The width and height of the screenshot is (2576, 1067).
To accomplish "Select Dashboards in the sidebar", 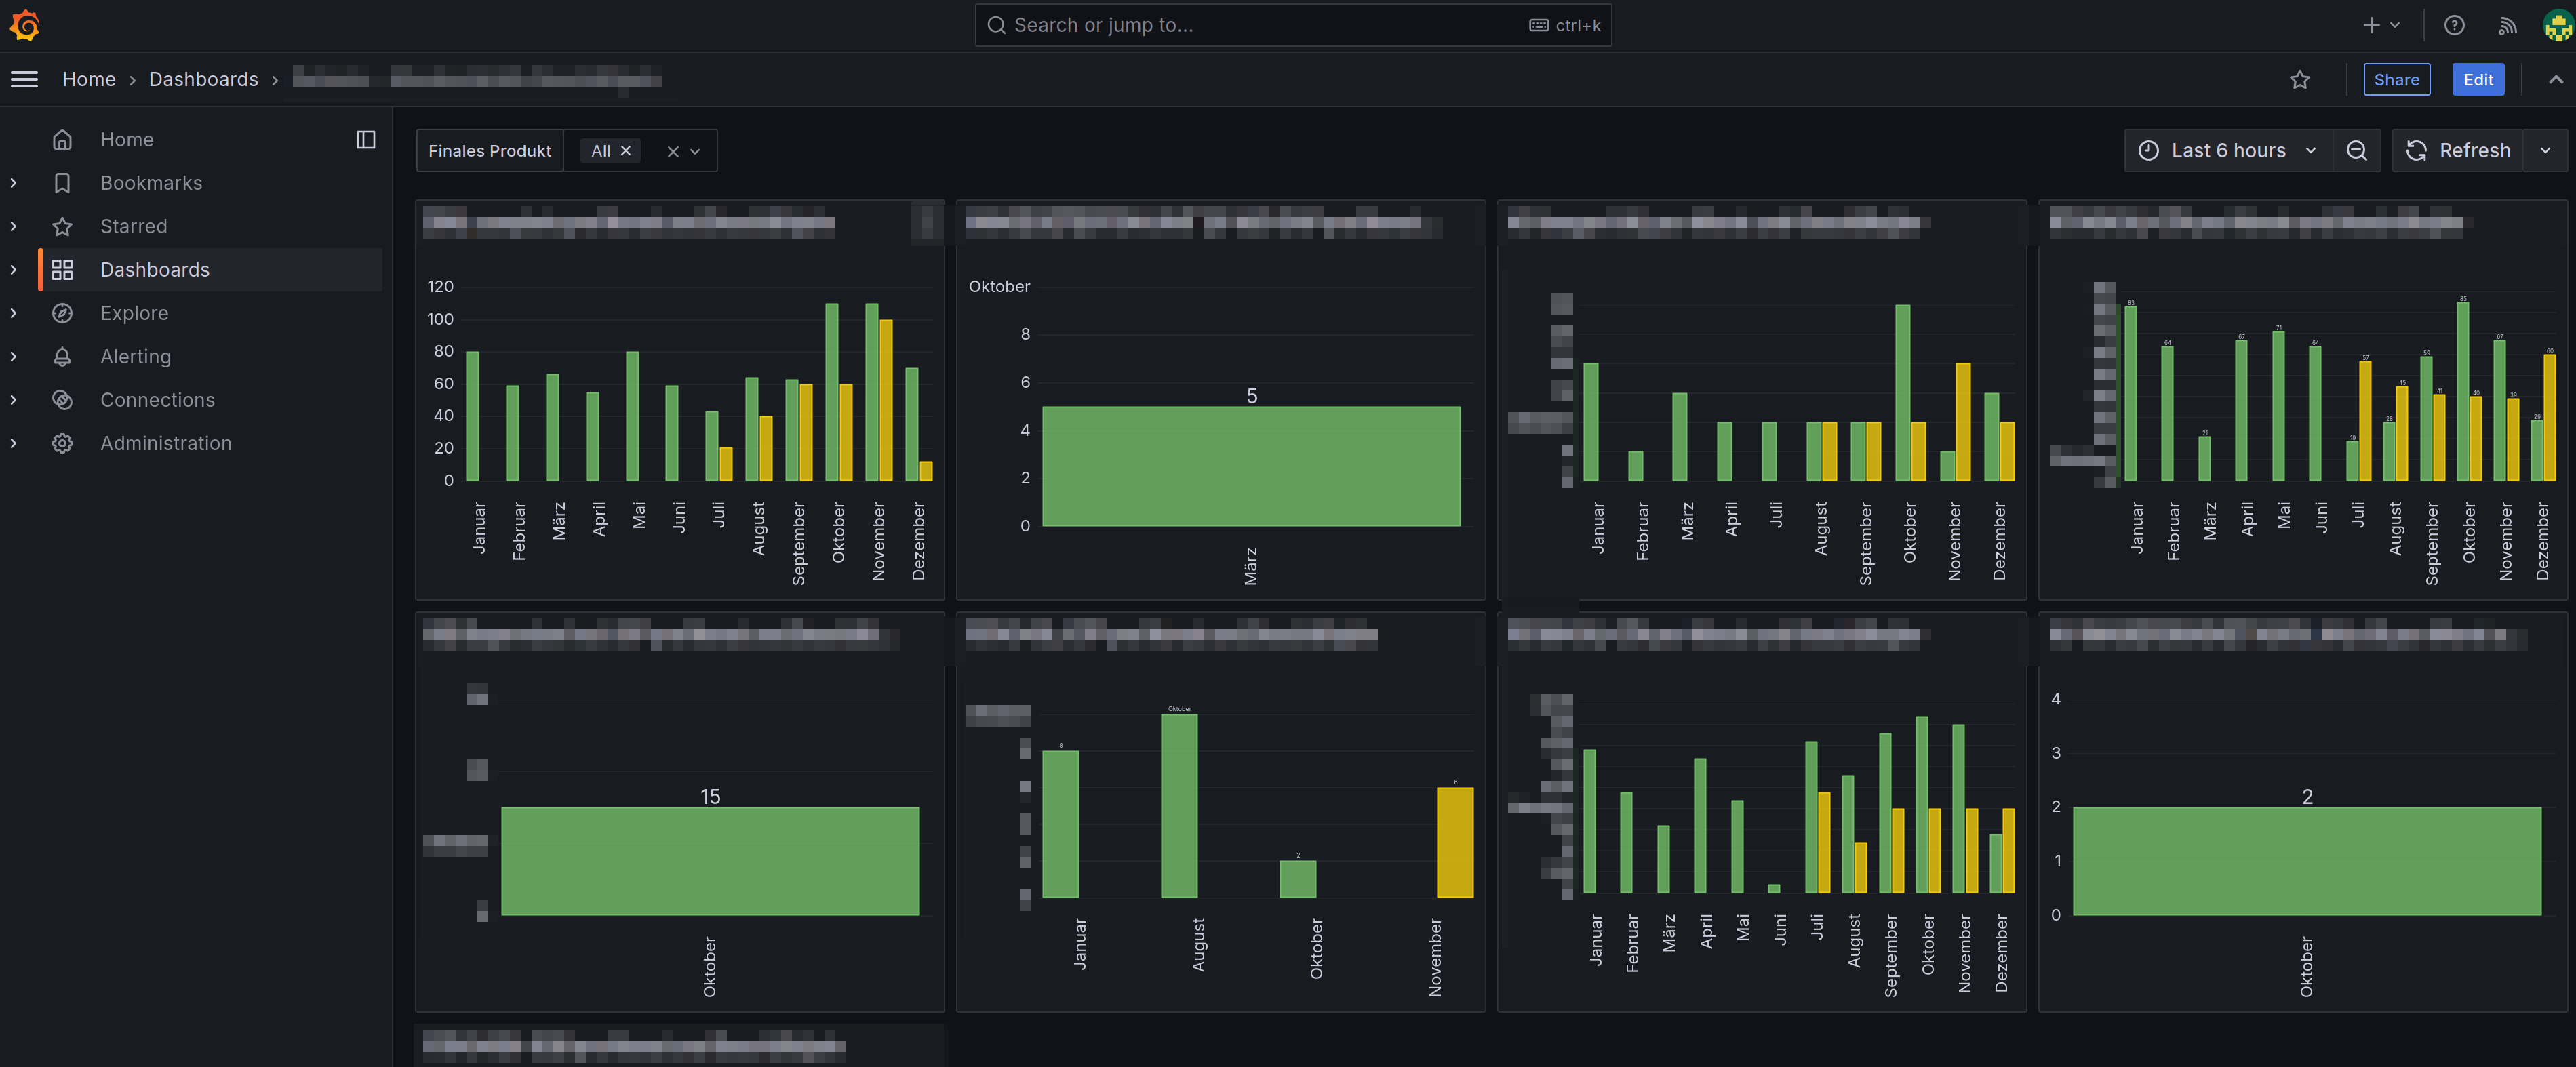I will 155,269.
